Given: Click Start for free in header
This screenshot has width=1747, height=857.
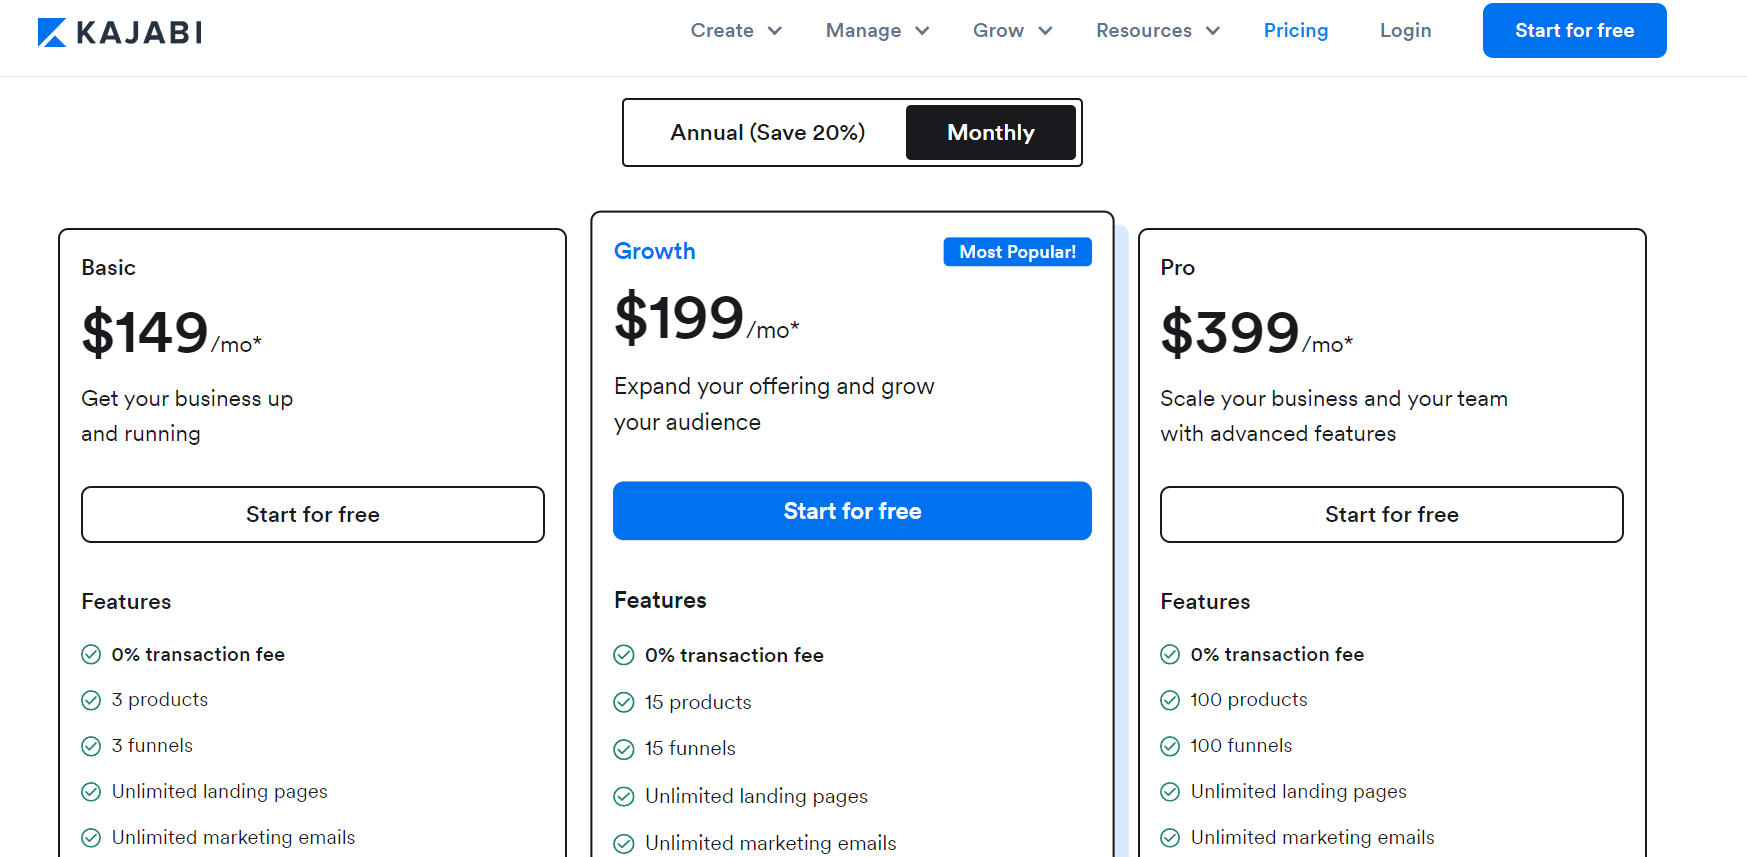Looking at the screenshot, I should point(1574,31).
